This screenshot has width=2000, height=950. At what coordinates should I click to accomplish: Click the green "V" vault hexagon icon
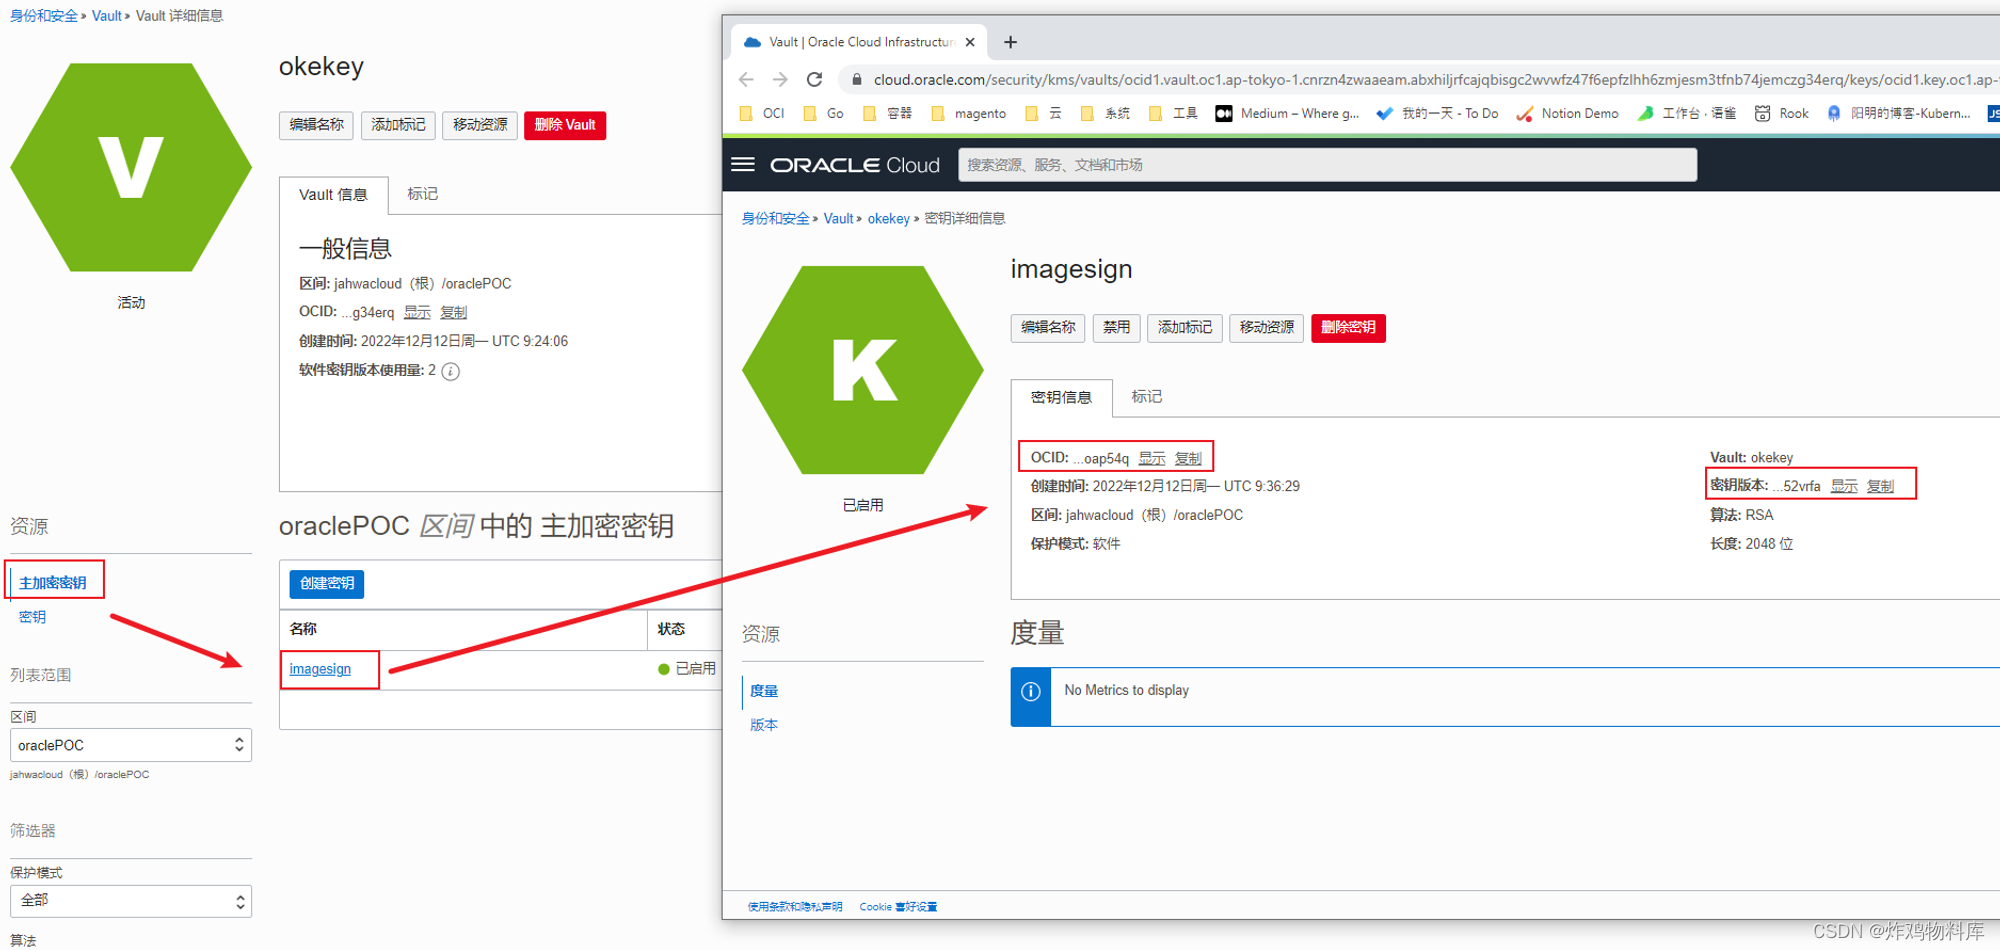pos(130,165)
